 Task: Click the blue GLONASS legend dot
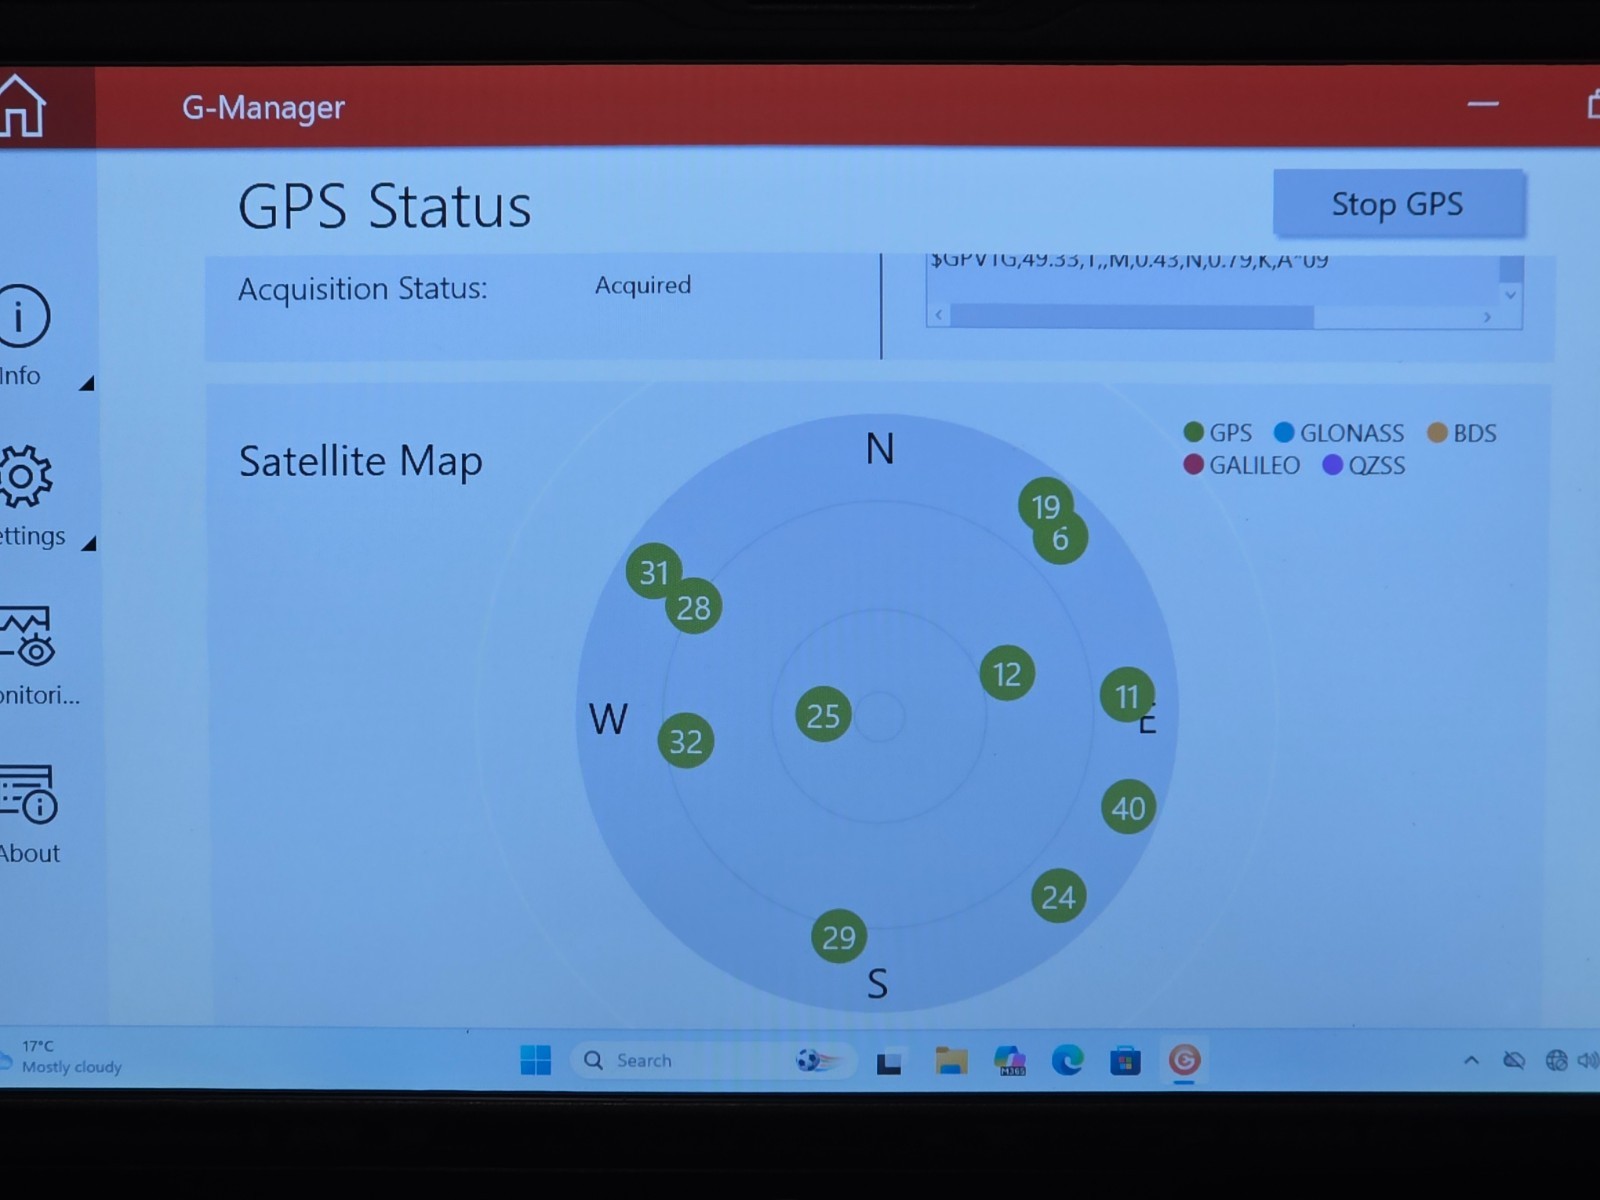coord(1284,432)
